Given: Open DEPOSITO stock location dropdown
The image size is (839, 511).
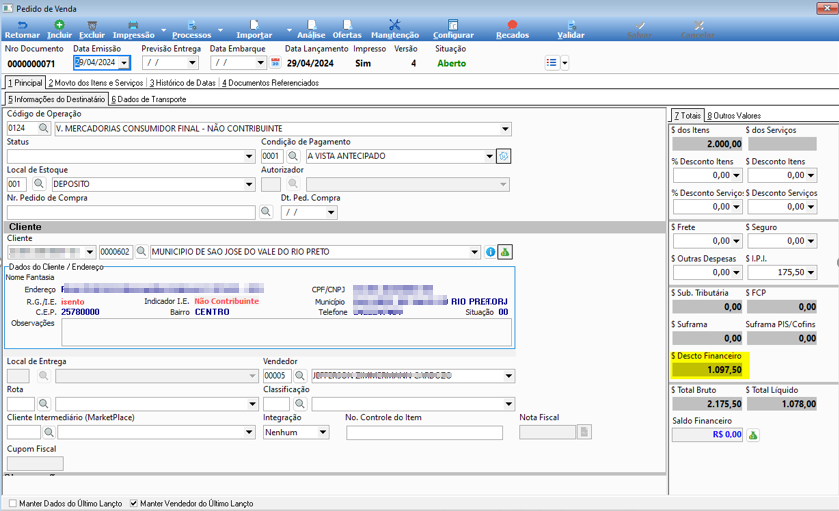Looking at the screenshot, I should pos(249,184).
